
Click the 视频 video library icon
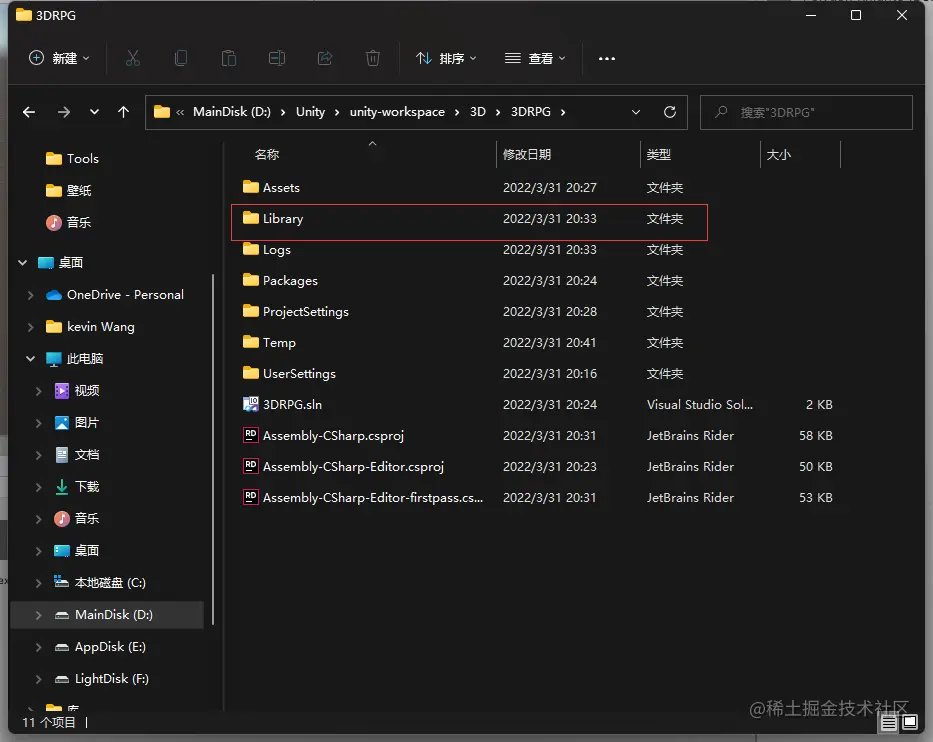tap(62, 390)
